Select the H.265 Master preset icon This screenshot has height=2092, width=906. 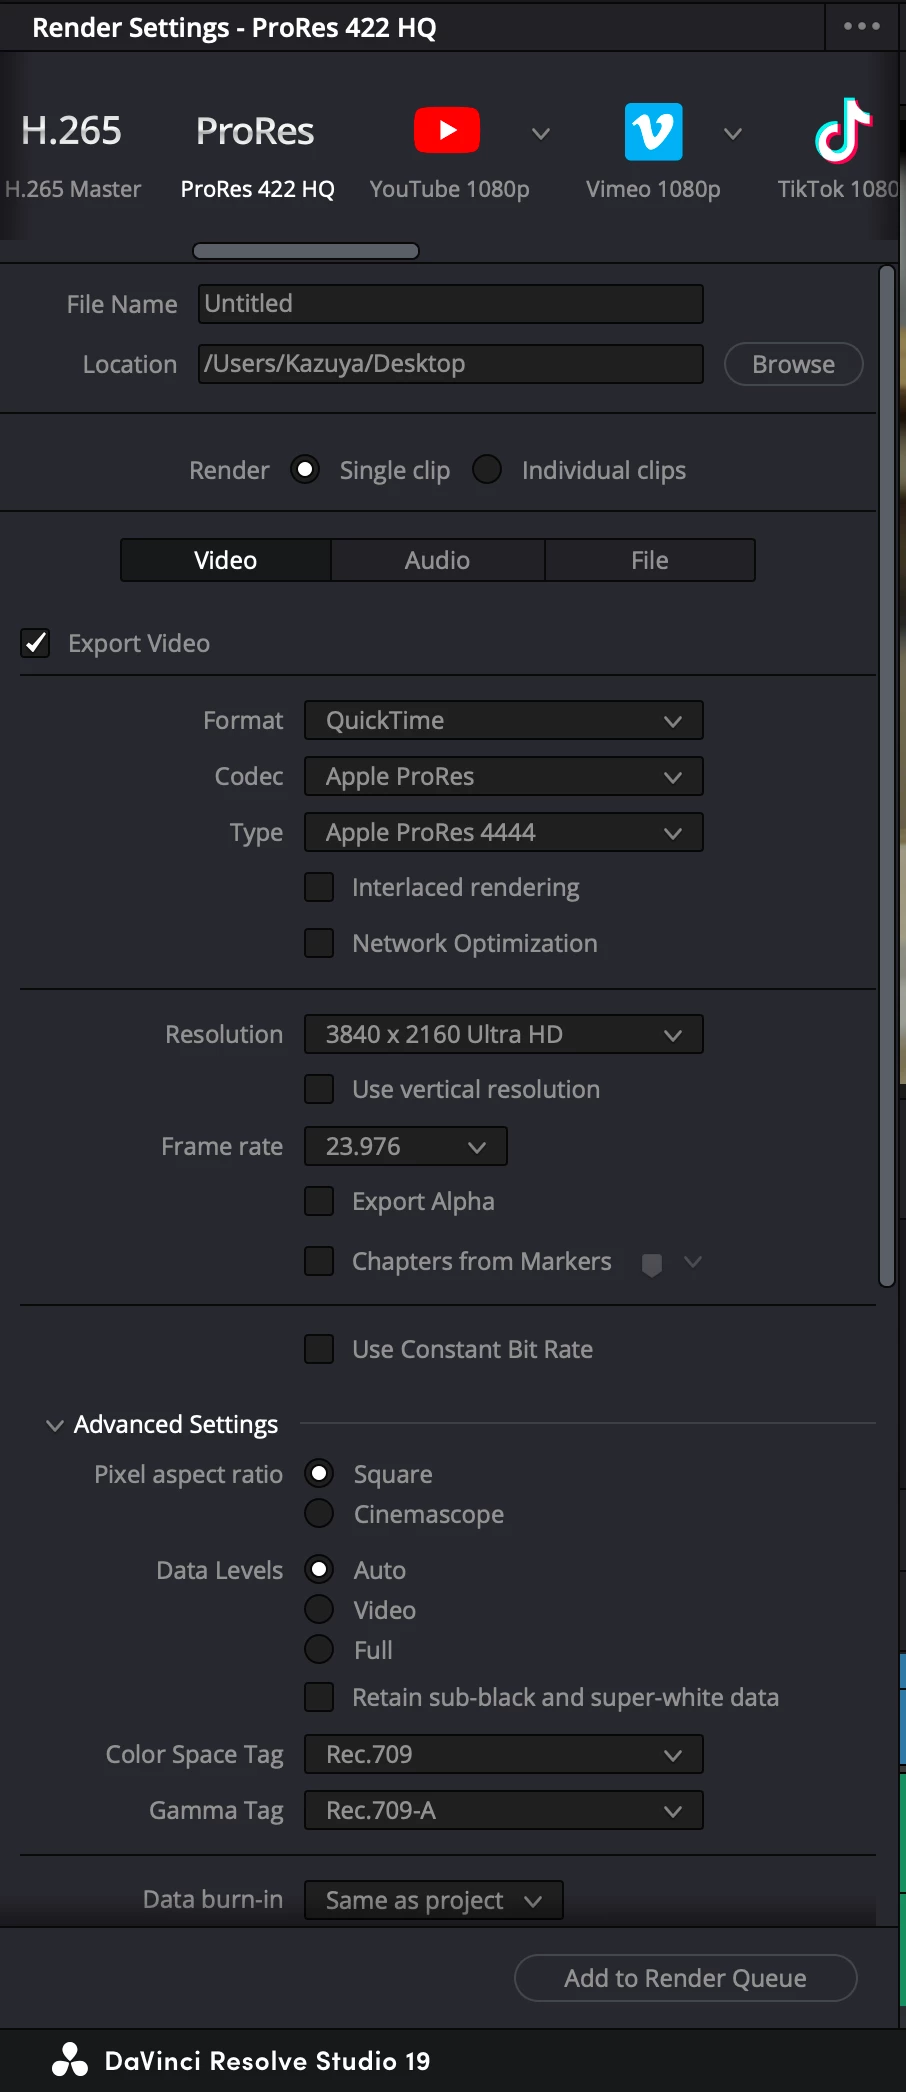[x=71, y=131]
